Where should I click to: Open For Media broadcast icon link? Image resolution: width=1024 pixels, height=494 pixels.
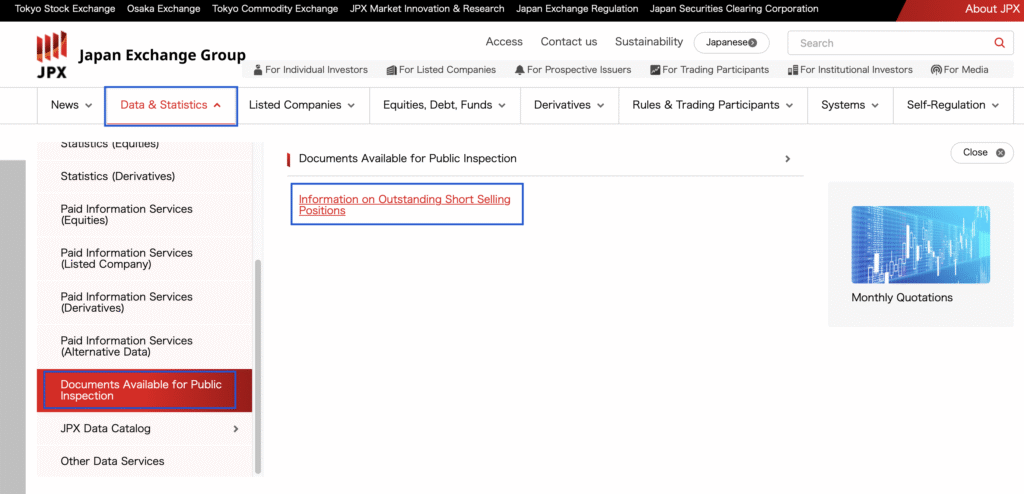(x=936, y=70)
